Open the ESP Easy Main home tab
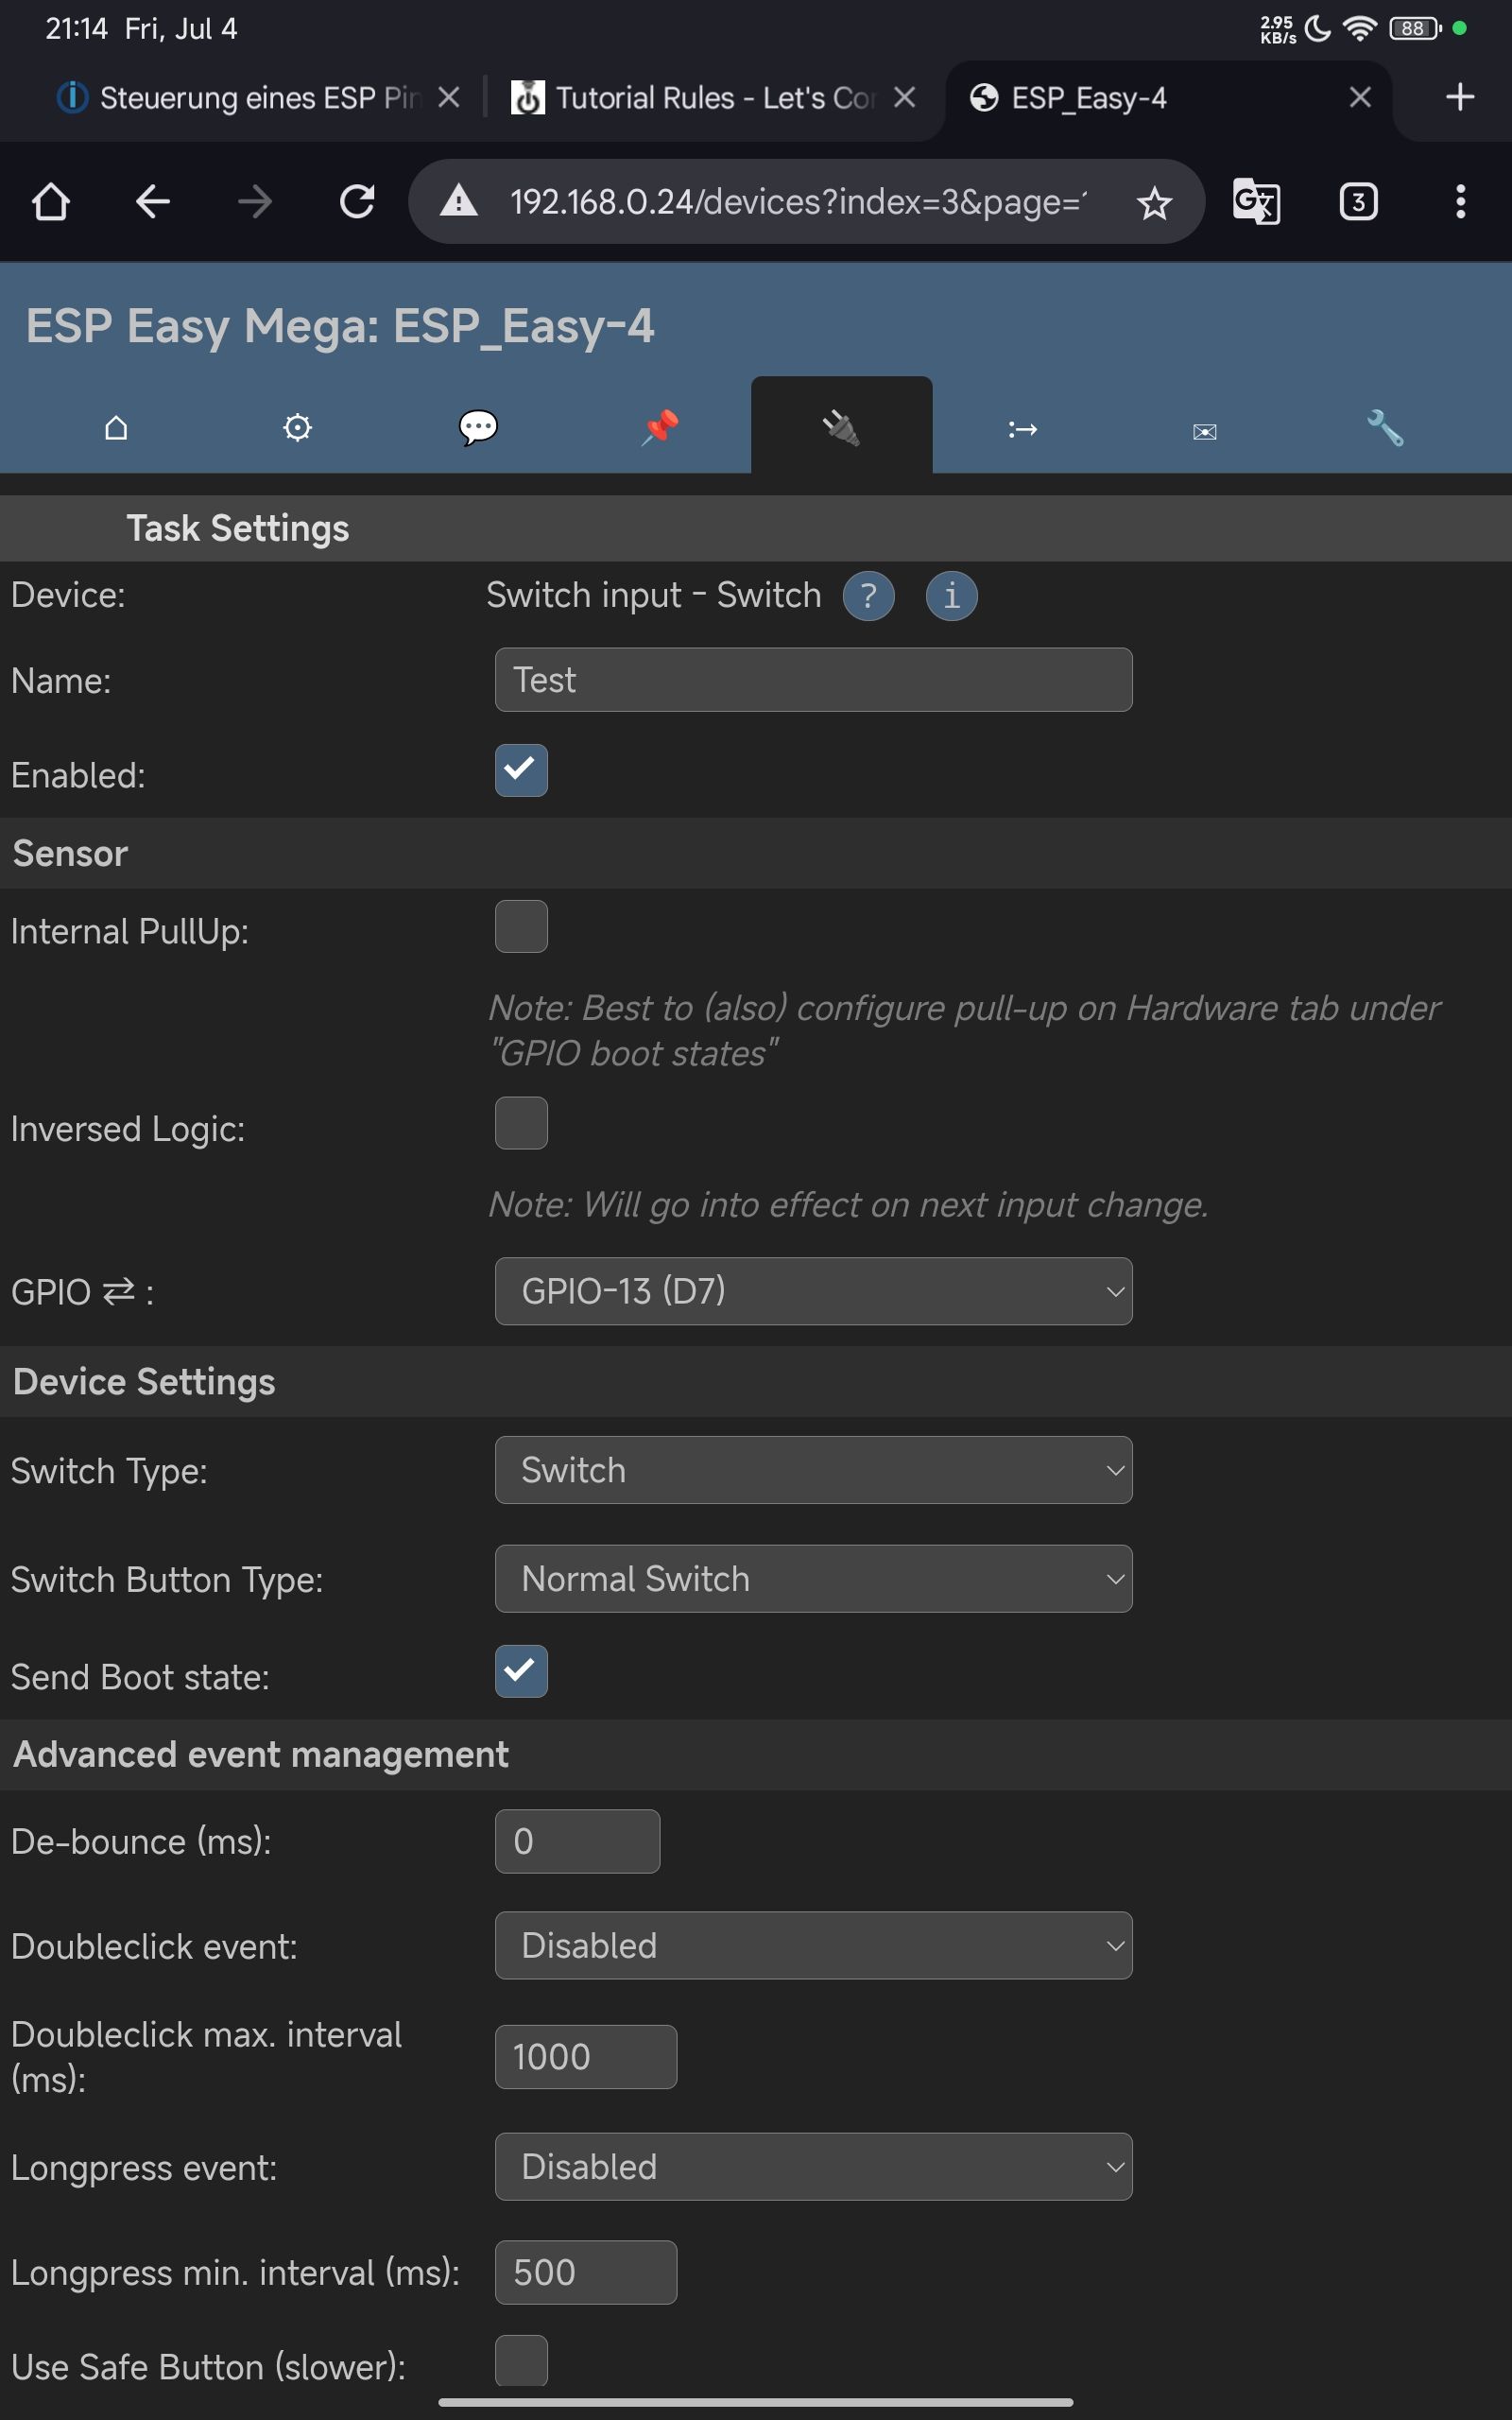The image size is (1512, 2420). pyautogui.click(x=116, y=428)
